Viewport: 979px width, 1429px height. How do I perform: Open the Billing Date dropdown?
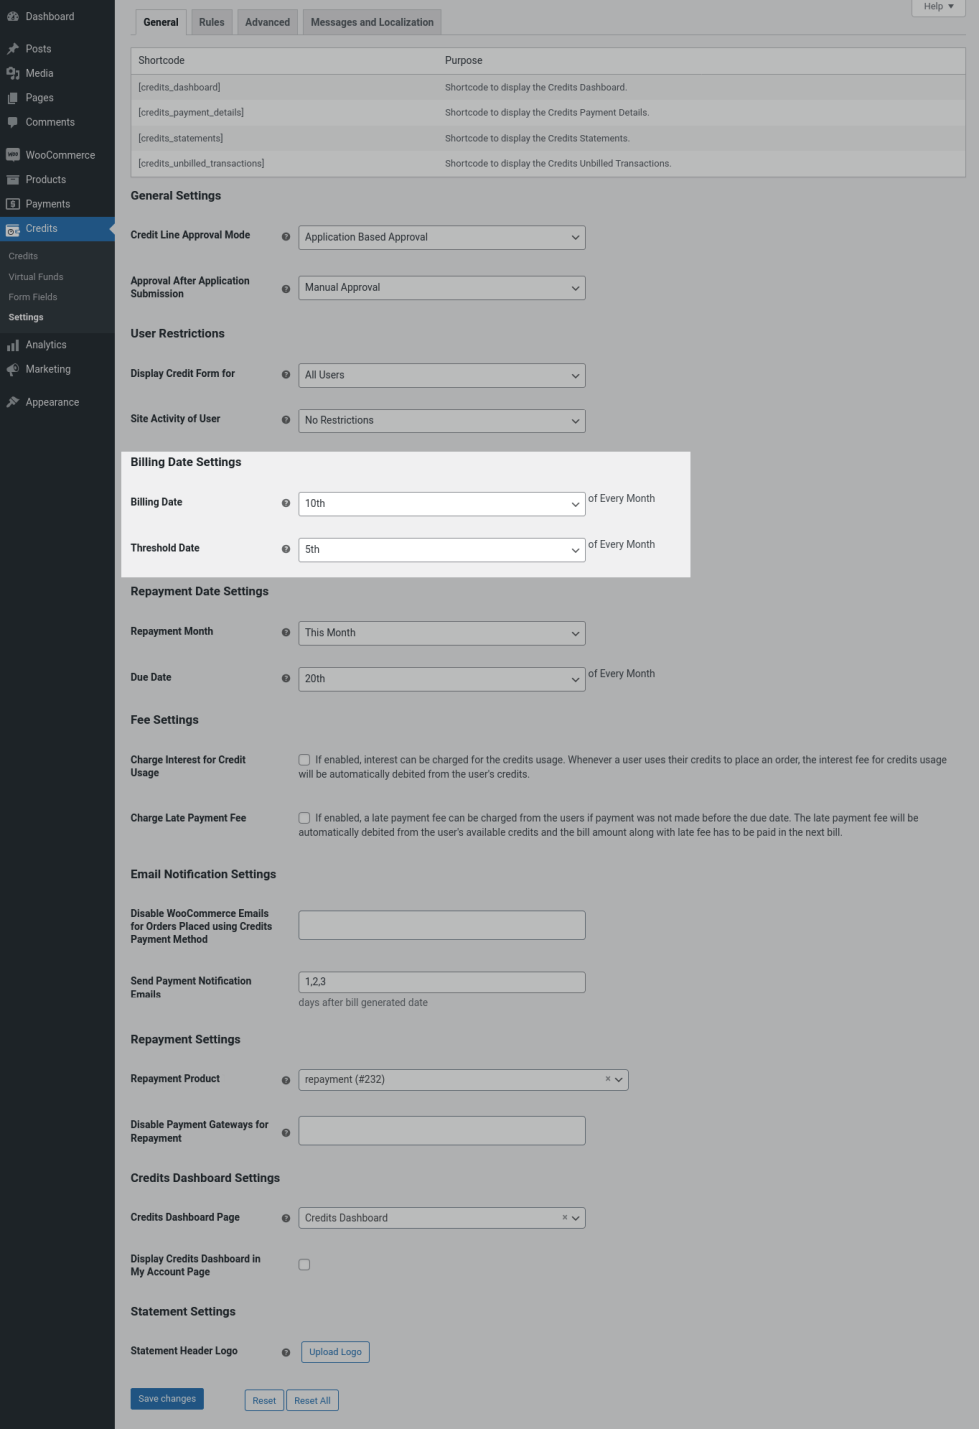point(441,504)
